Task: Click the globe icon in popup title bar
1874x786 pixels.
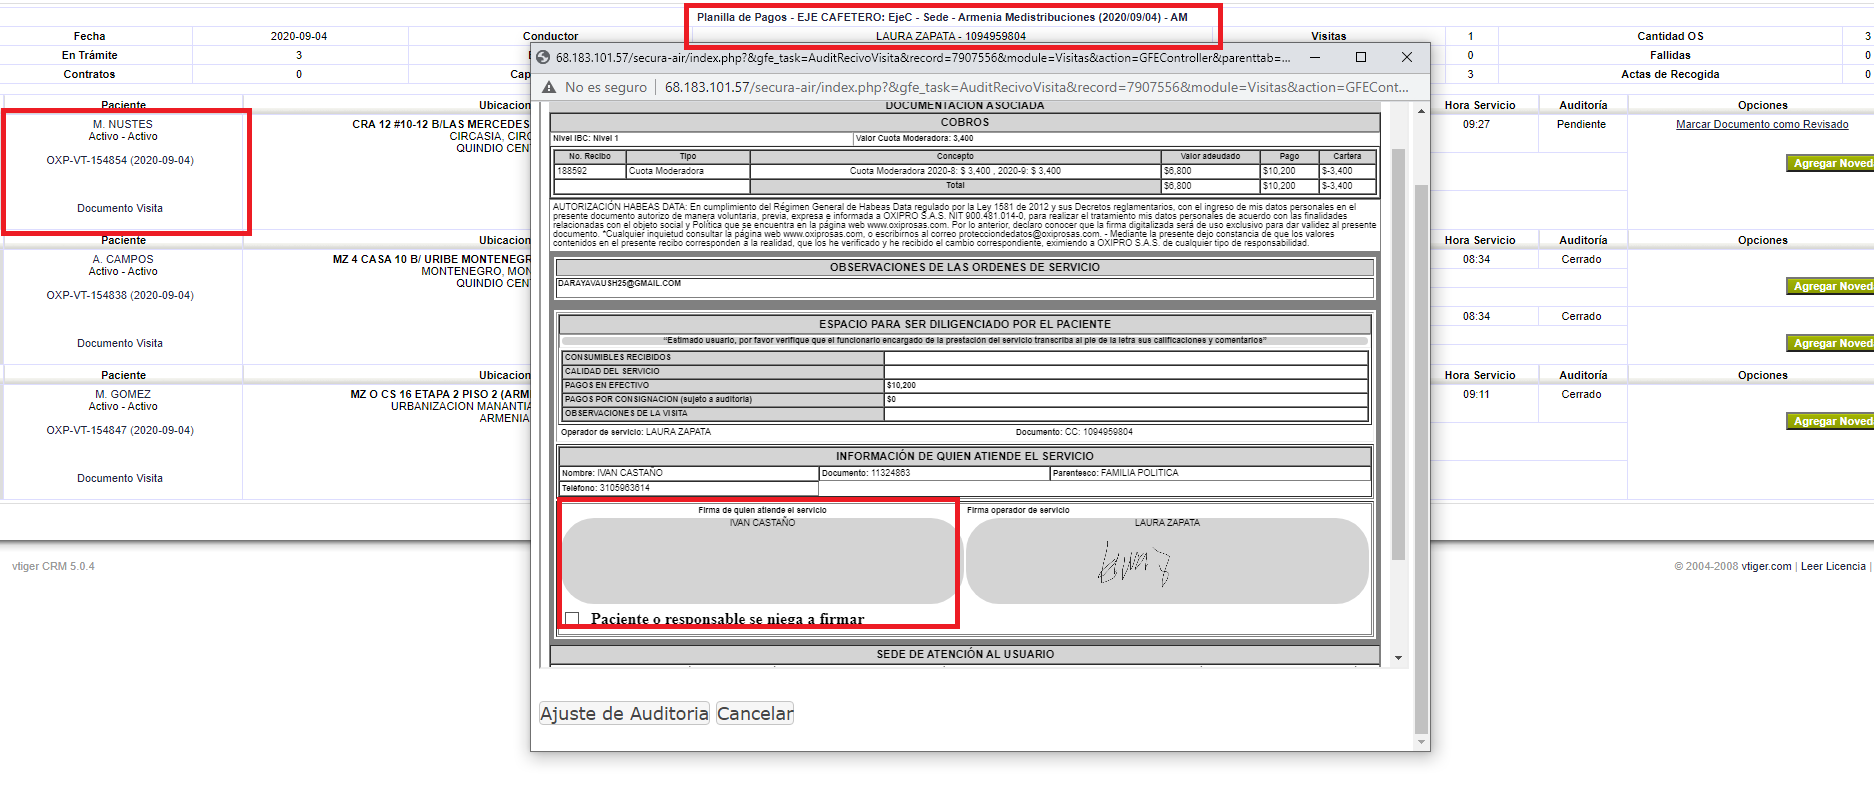Action: [543, 57]
